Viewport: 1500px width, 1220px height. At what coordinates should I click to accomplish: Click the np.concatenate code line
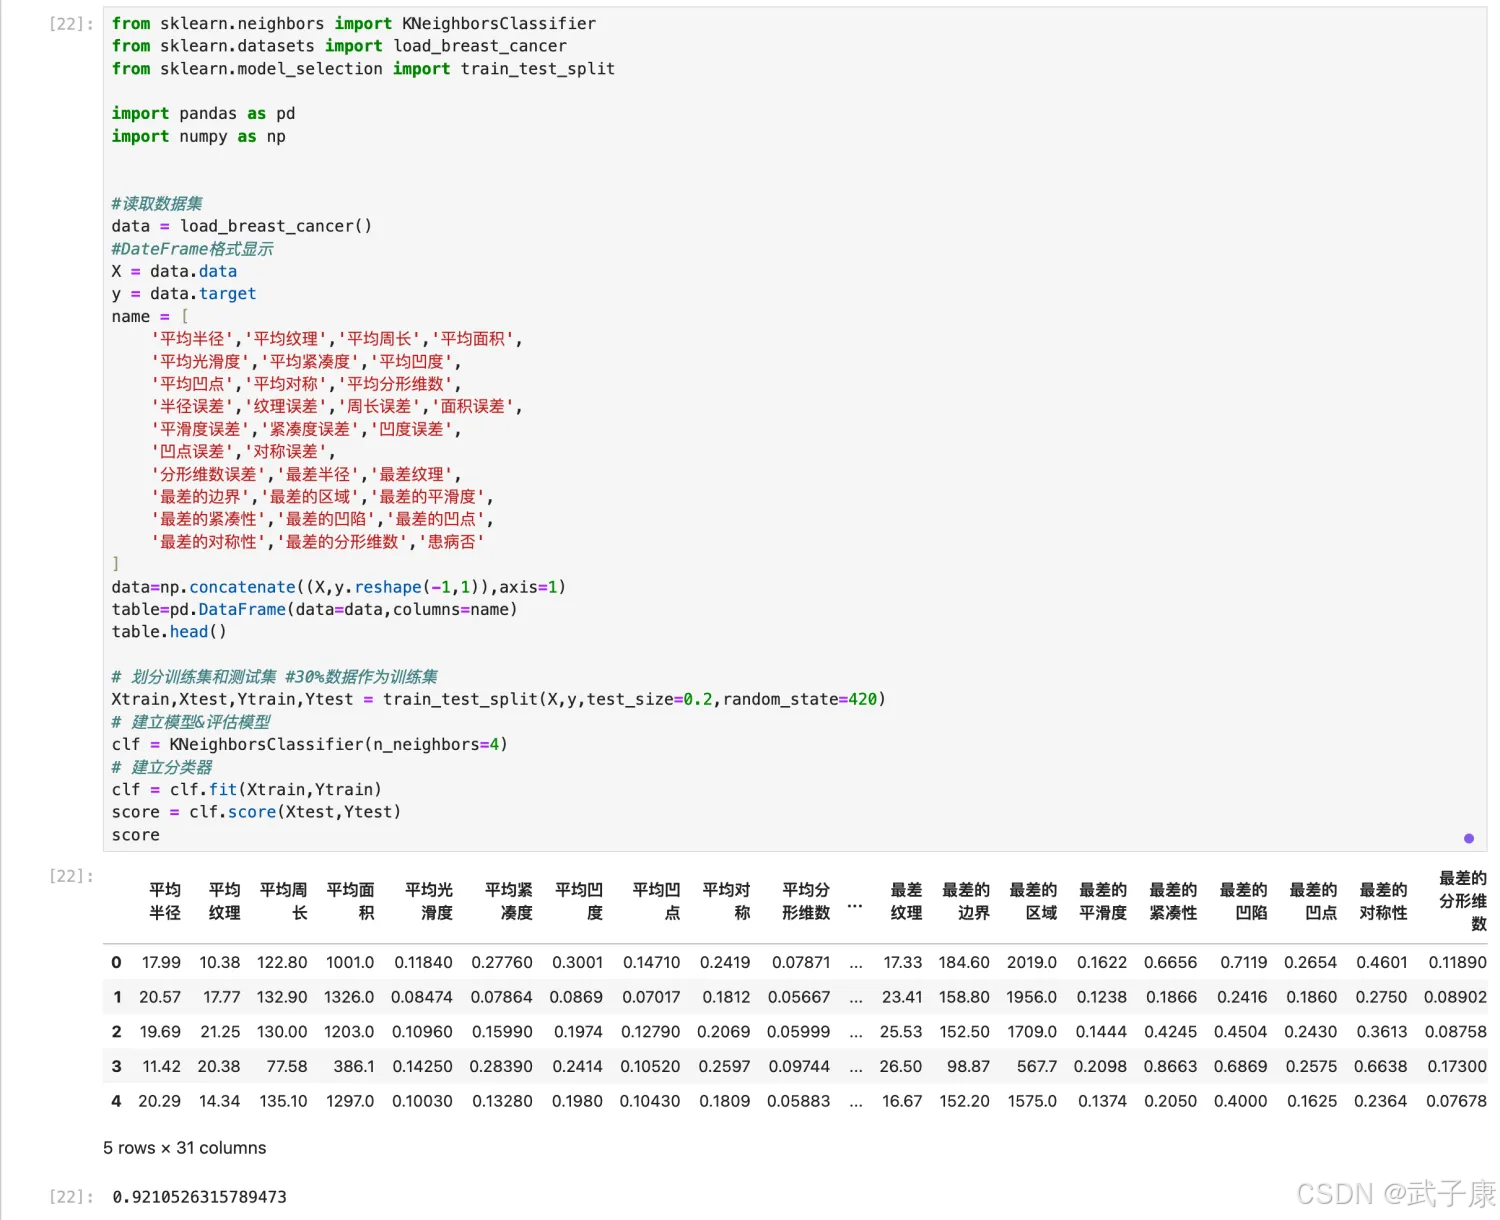pos(339,587)
